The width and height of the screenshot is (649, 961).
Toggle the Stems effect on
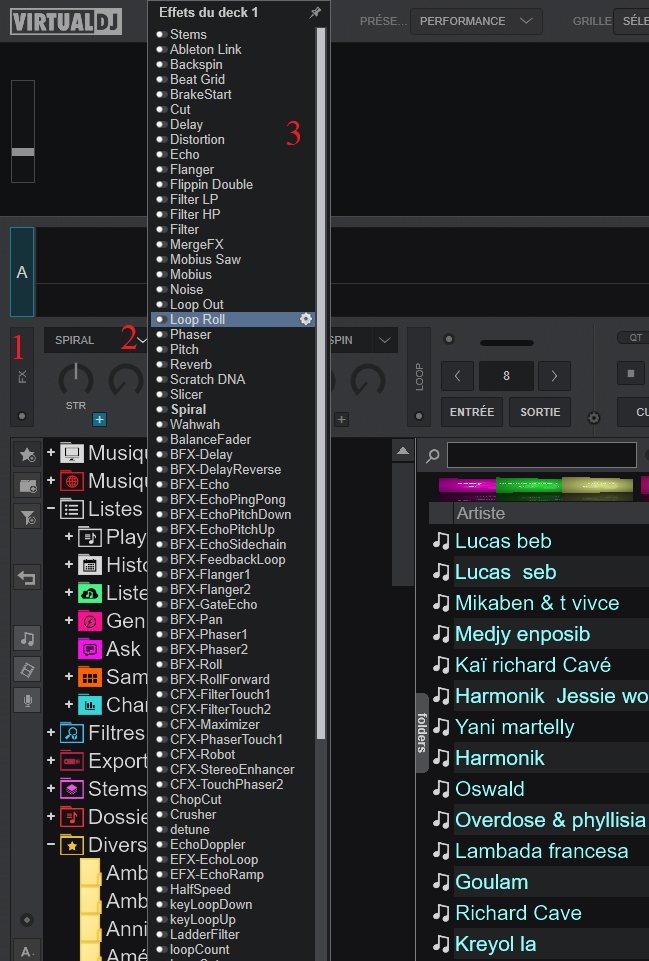(161, 34)
